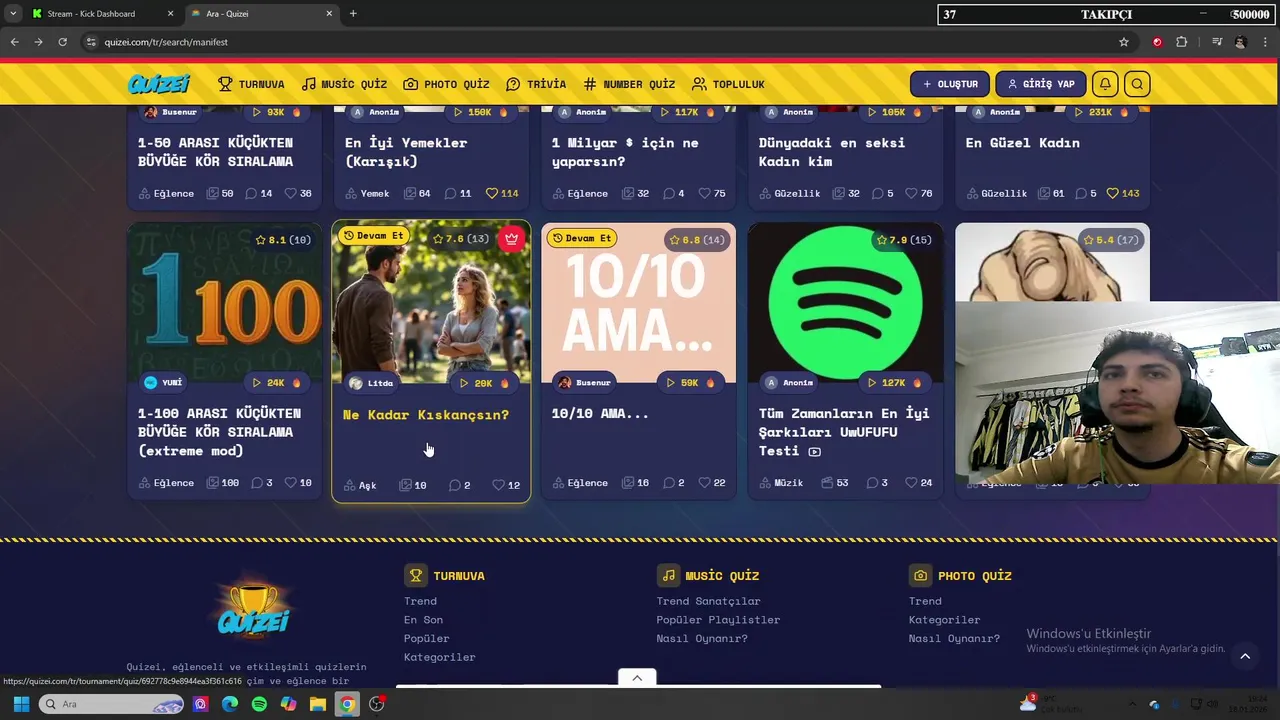The width and height of the screenshot is (1280, 720).
Task: Click the Giriş Yap button
Action: pos(1041,84)
